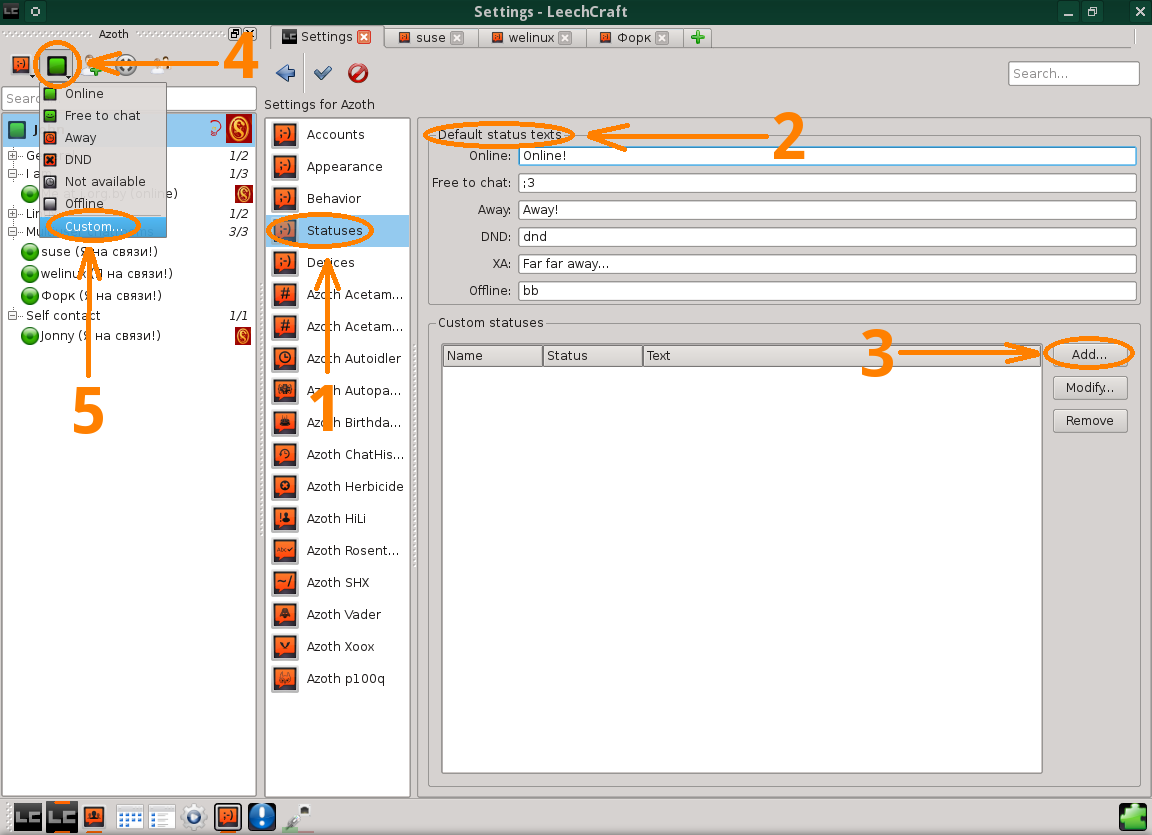The height and width of the screenshot is (835, 1152).
Task: Focus the DND status text field
Action: 827,236
